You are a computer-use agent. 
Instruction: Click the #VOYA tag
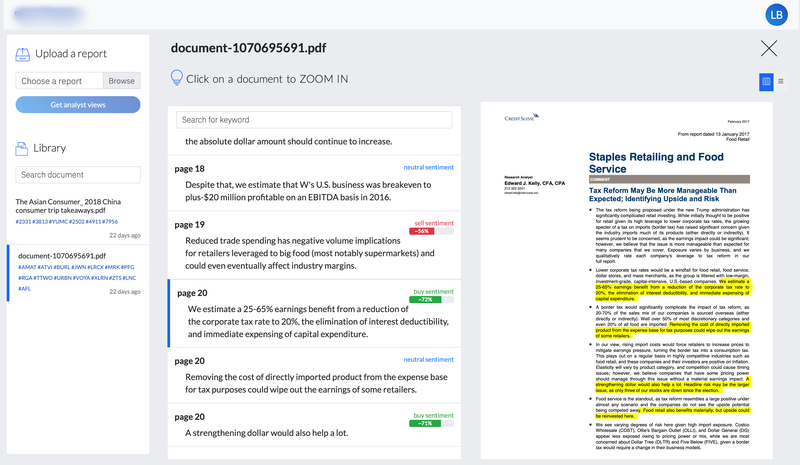tap(81, 278)
